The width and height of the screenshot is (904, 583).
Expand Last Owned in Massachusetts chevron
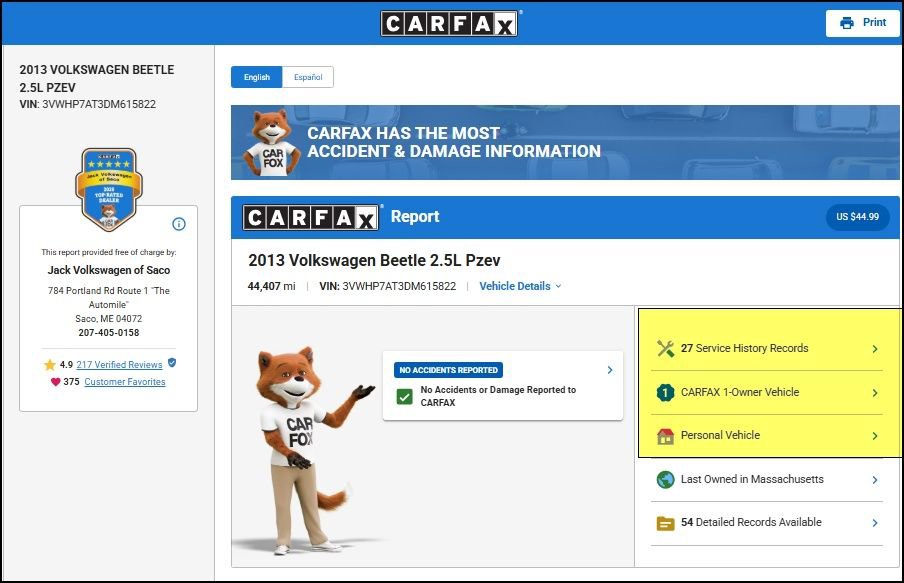(x=875, y=480)
